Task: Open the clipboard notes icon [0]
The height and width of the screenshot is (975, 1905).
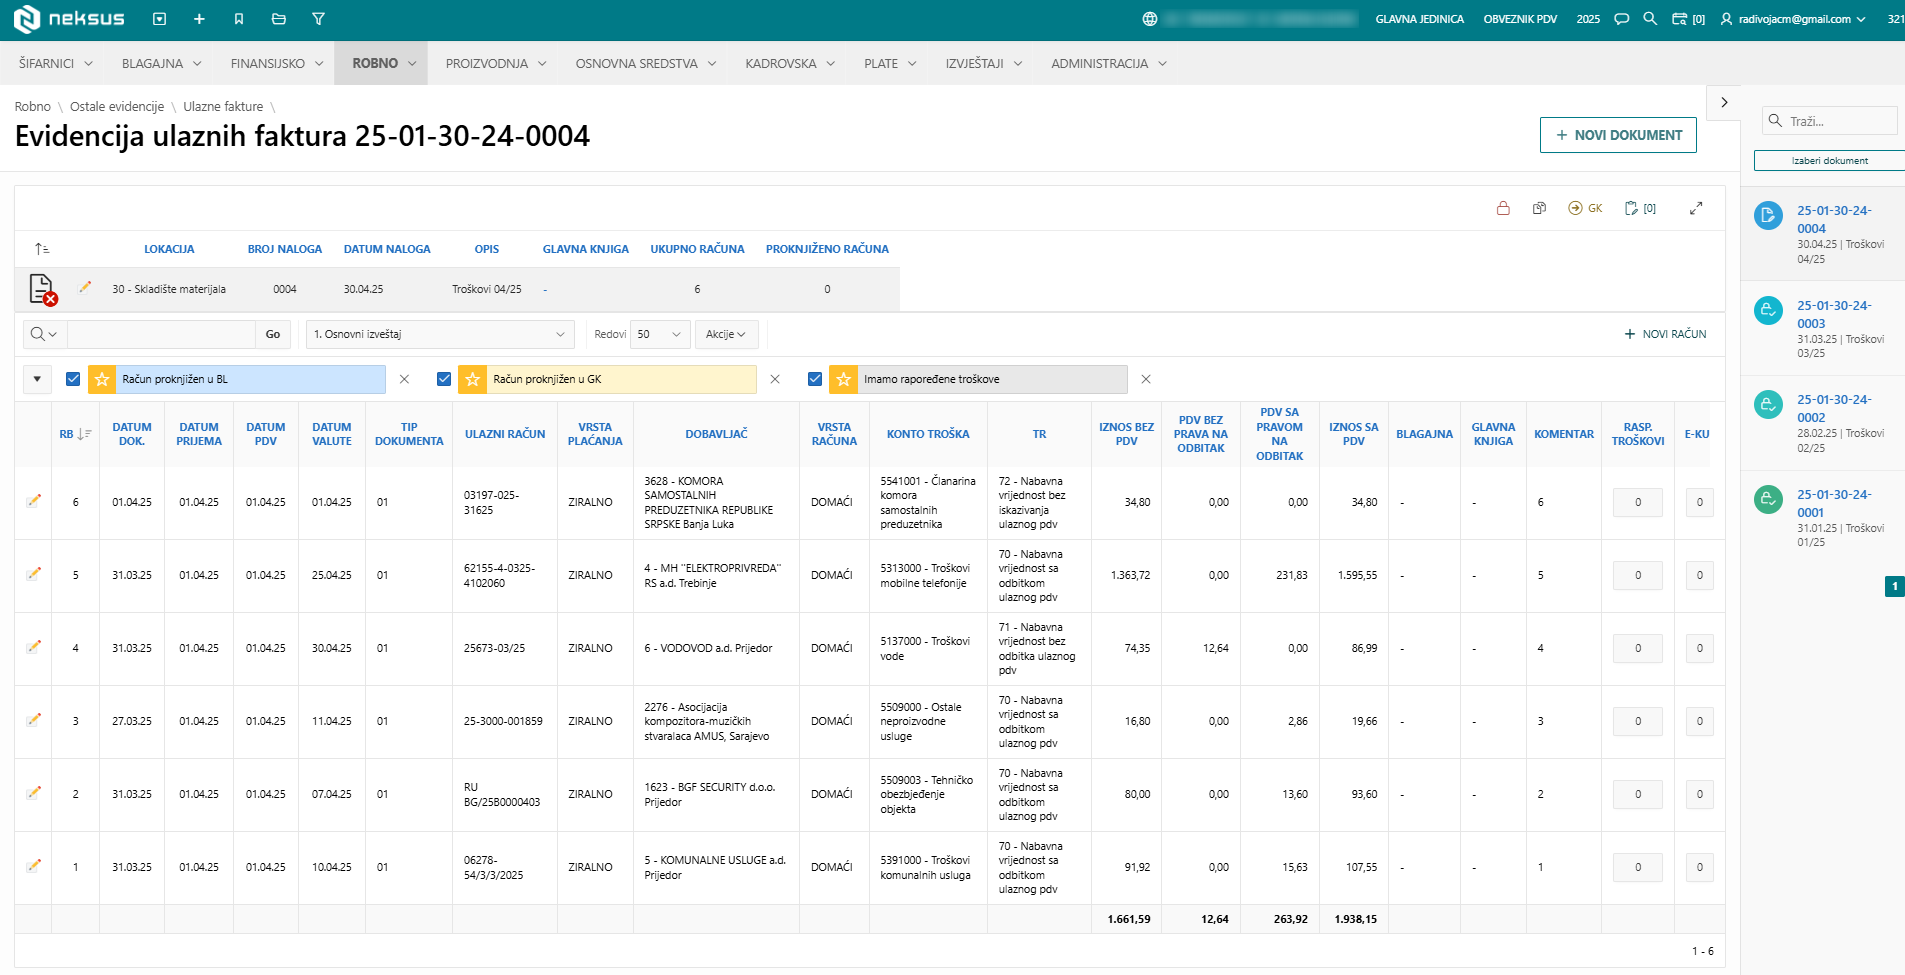Action: [1640, 208]
